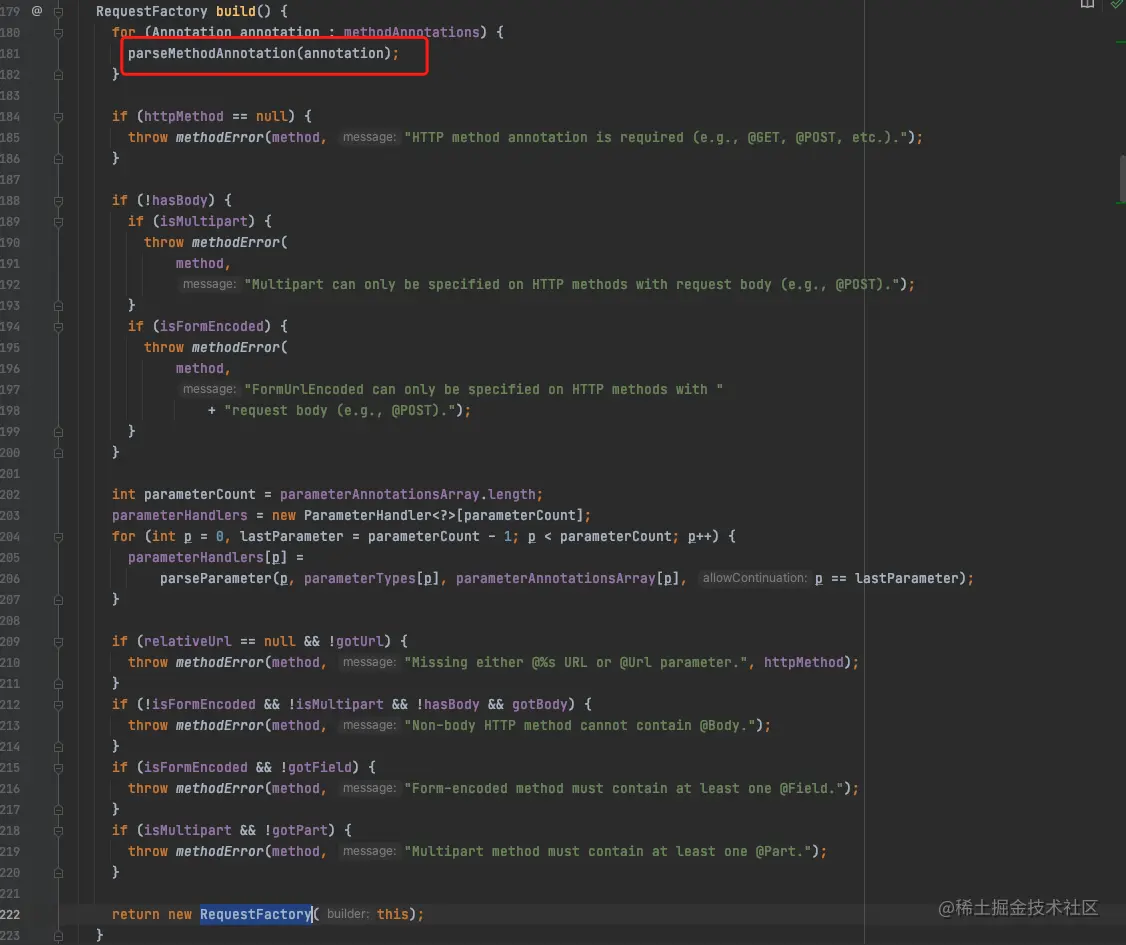Image resolution: width=1126 pixels, height=945 pixels.
Task: Click the "Form-encoded method must contain" string
Action: [x=623, y=788]
